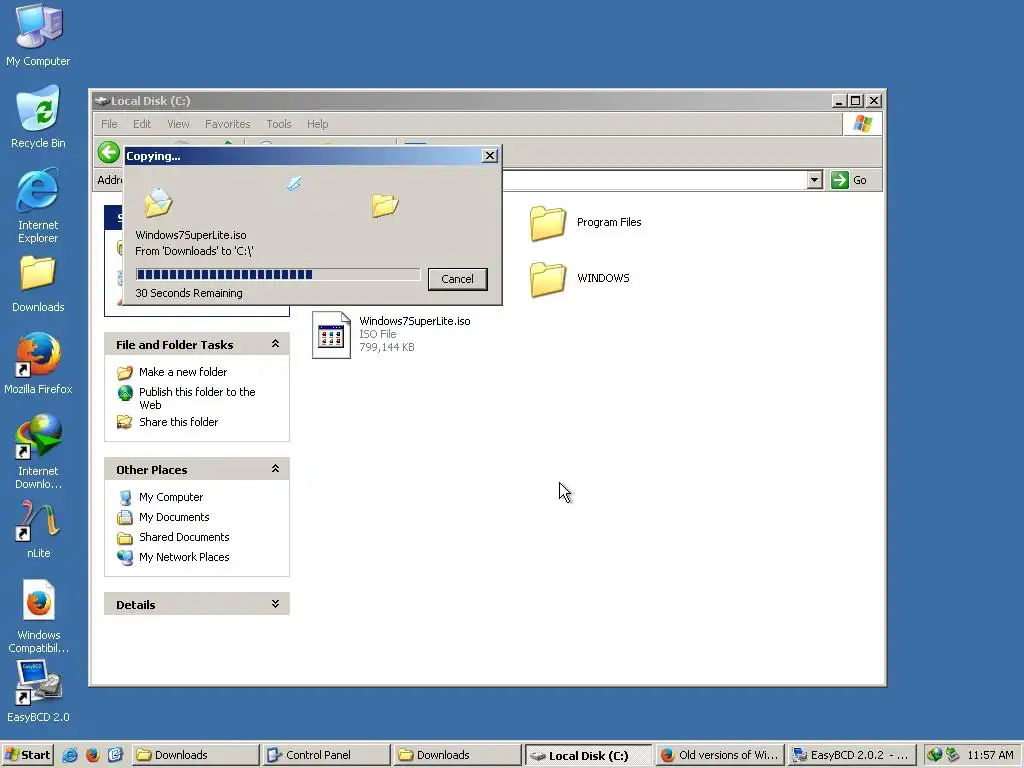Switch to Old versions of Wi... taskbar button
This screenshot has height=768, width=1024.
(720, 755)
